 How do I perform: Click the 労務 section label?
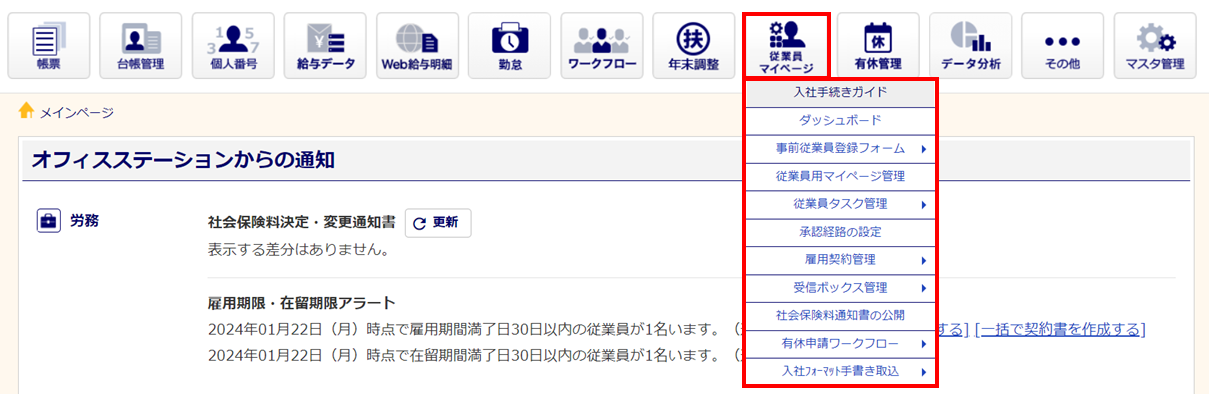click(84, 221)
